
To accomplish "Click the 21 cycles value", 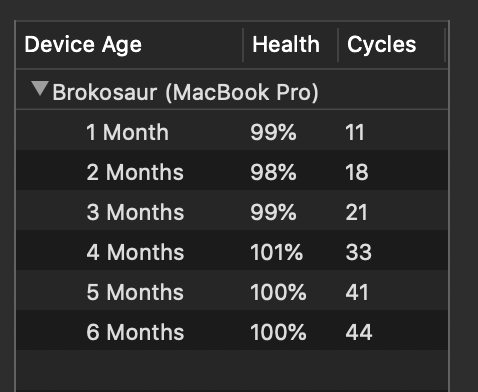I will [x=356, y=212].
